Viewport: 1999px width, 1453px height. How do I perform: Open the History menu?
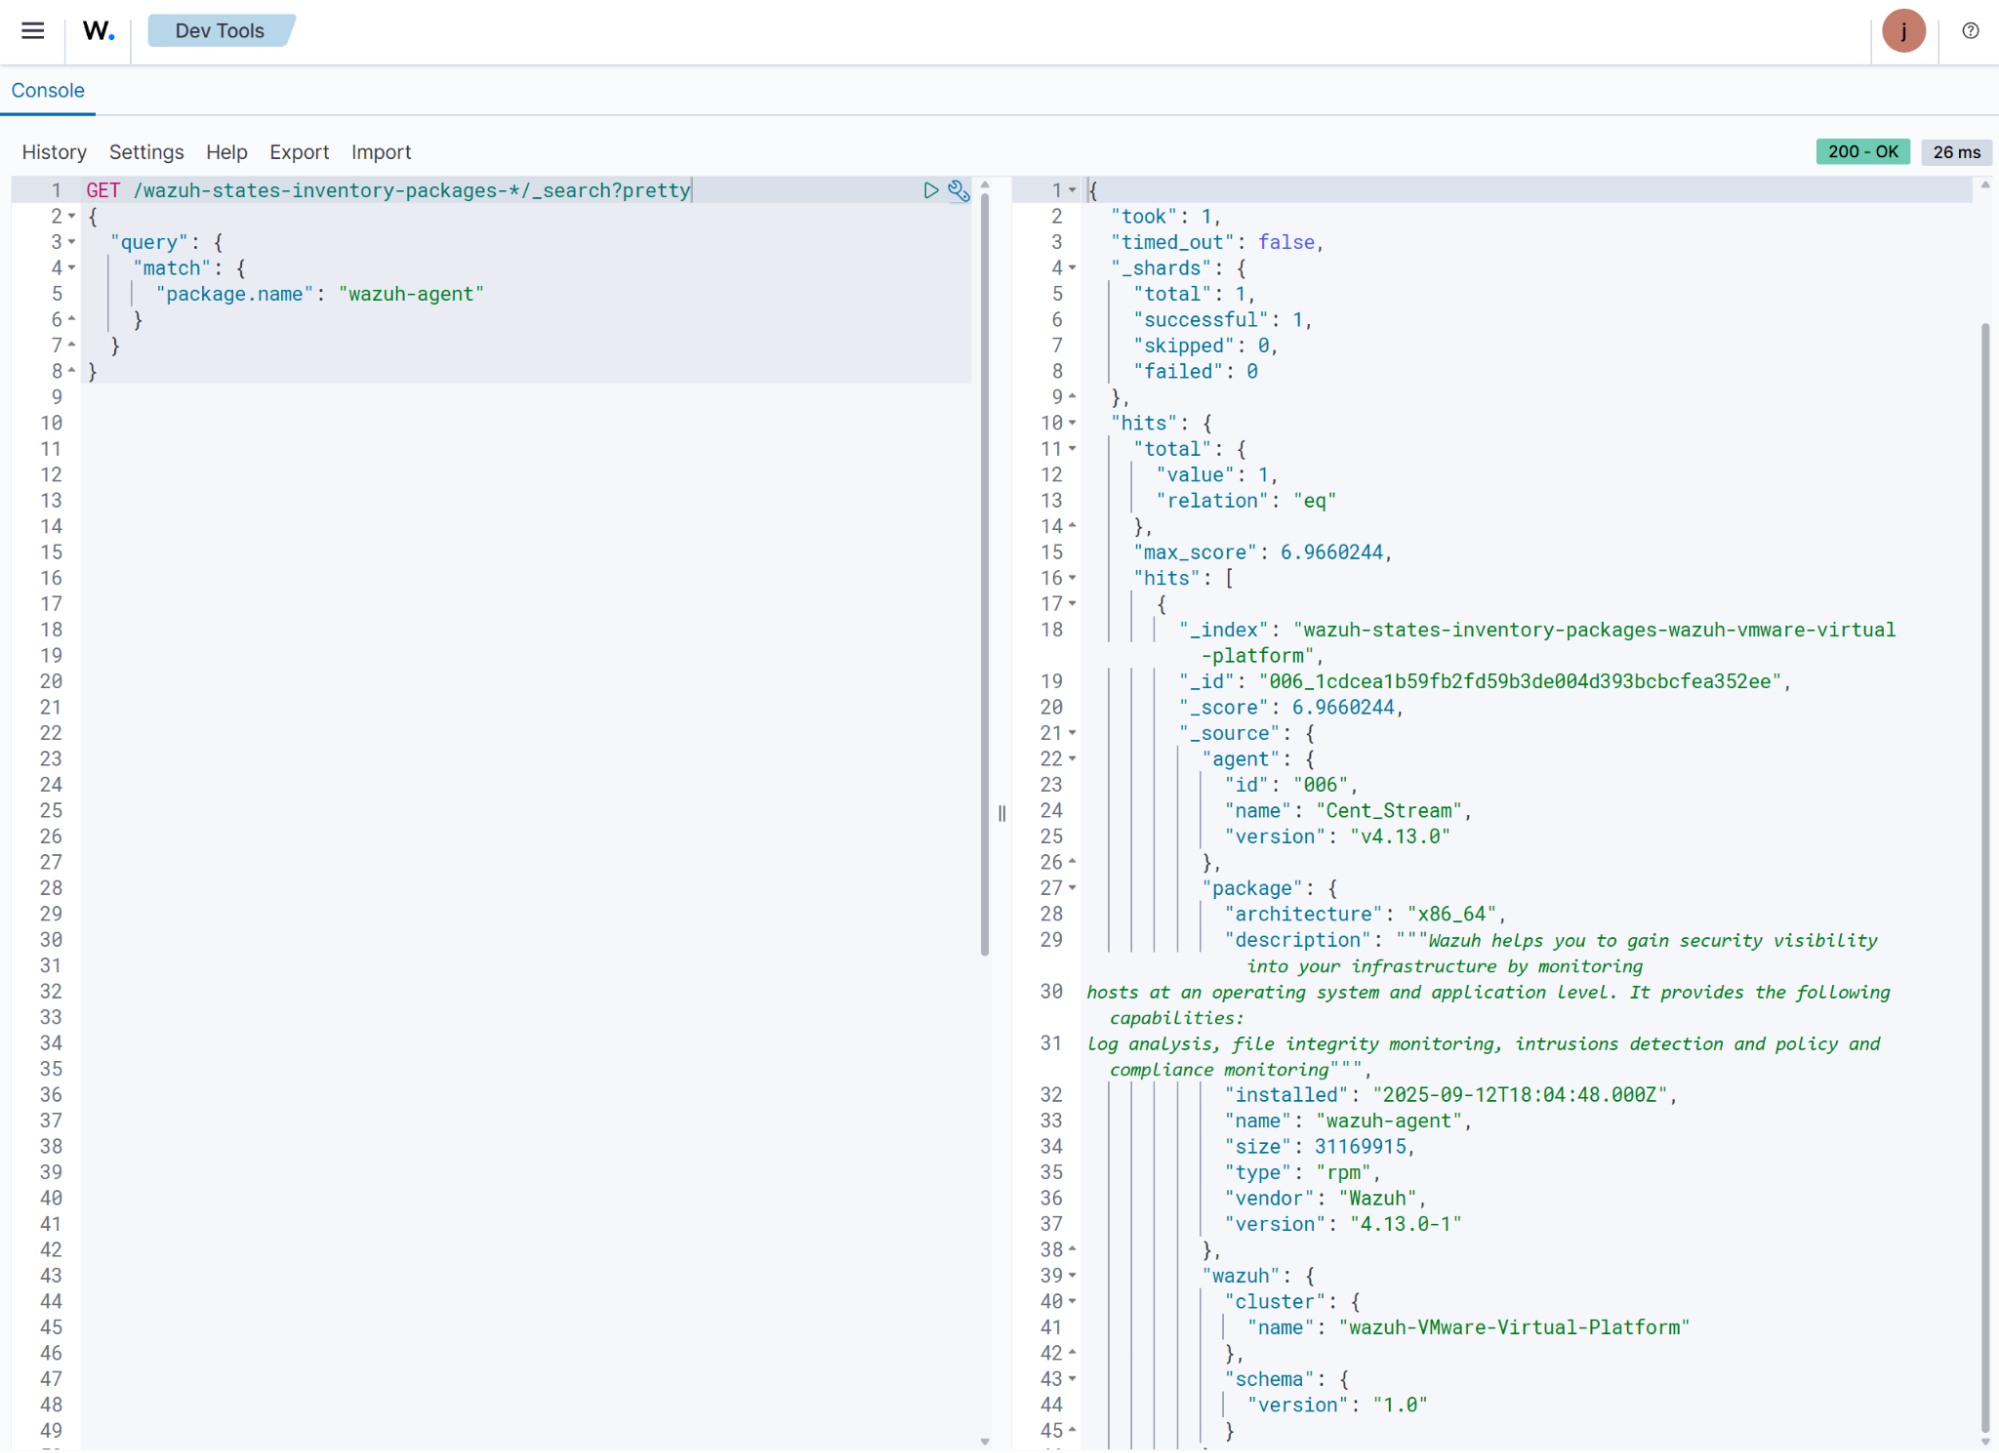54,152
